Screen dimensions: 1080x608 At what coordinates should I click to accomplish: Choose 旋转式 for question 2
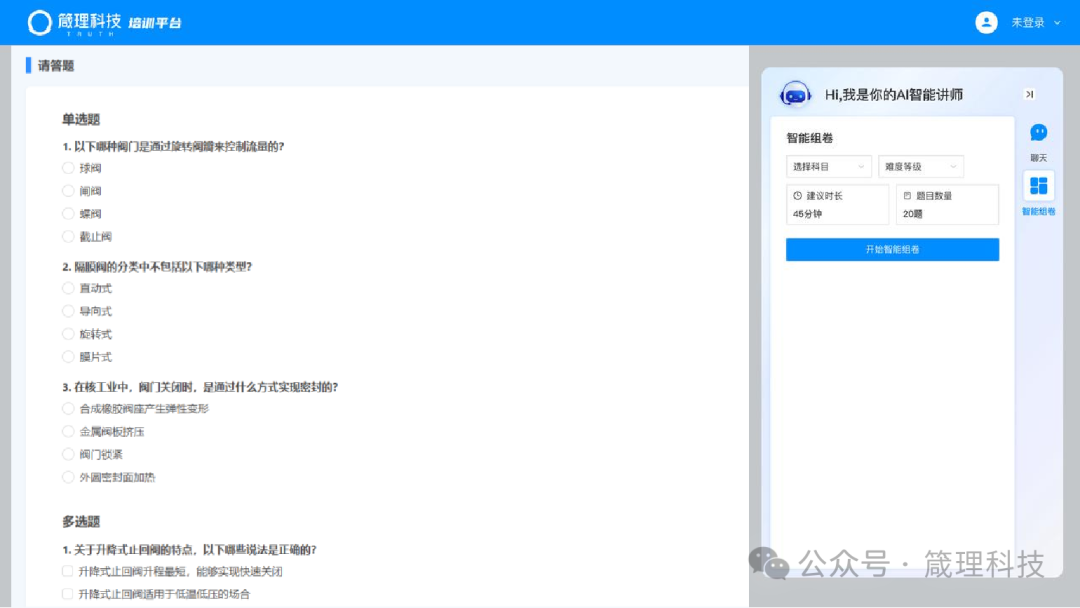[69, 334]
